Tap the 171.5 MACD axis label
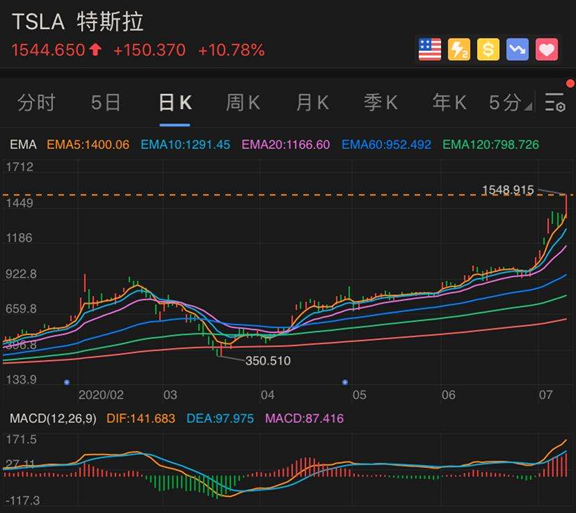This screenshot has height=513, width=576. [x=21, y=440]
